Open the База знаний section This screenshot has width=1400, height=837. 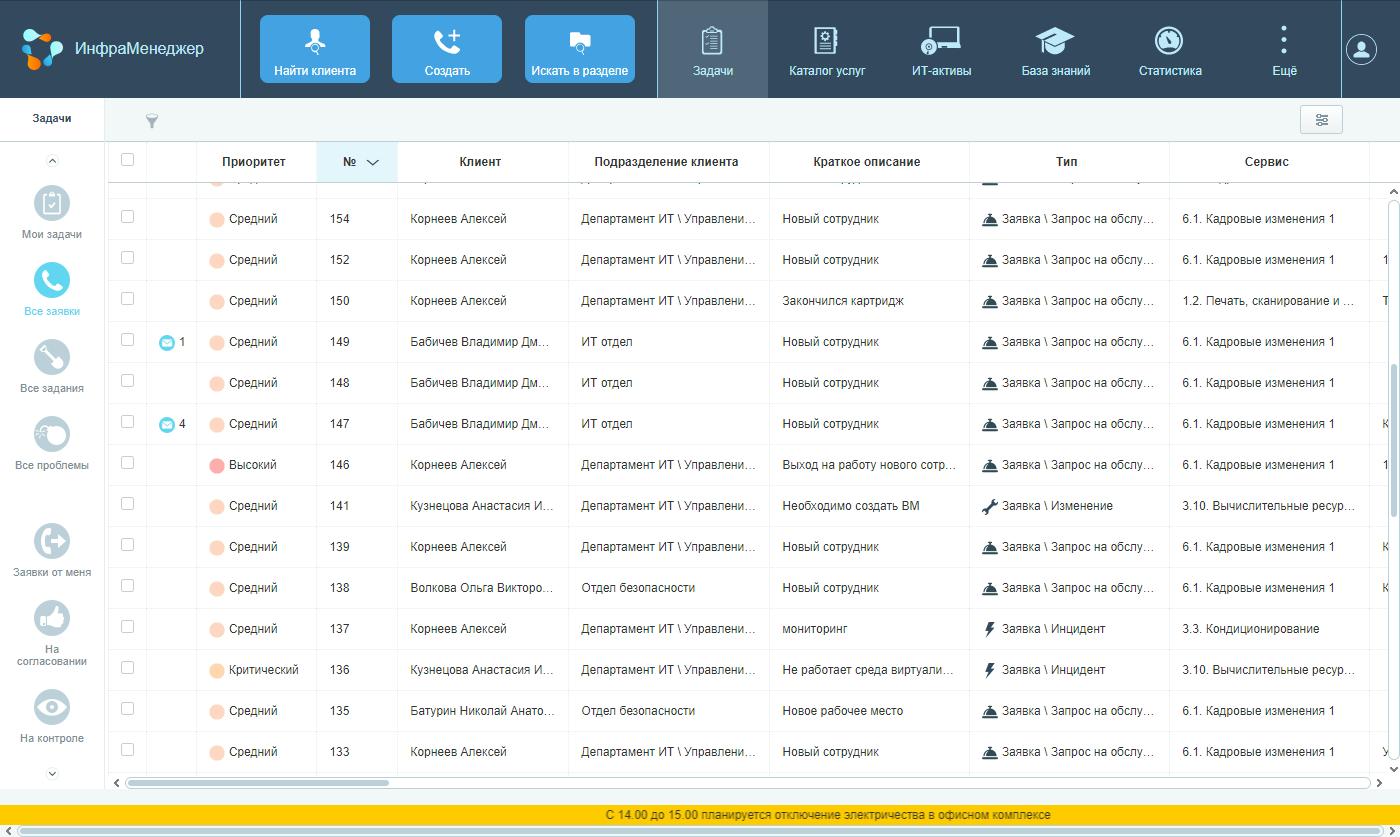(1054, 48)
